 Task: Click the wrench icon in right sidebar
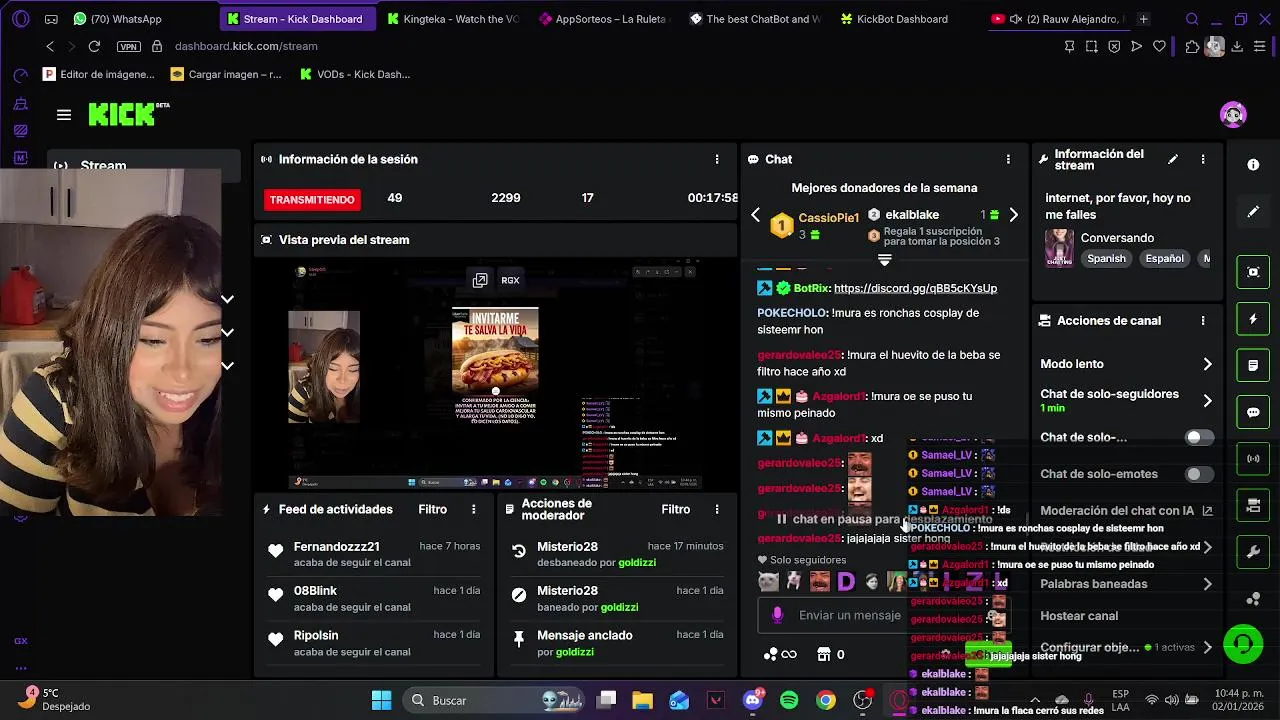pos(1253,552)
